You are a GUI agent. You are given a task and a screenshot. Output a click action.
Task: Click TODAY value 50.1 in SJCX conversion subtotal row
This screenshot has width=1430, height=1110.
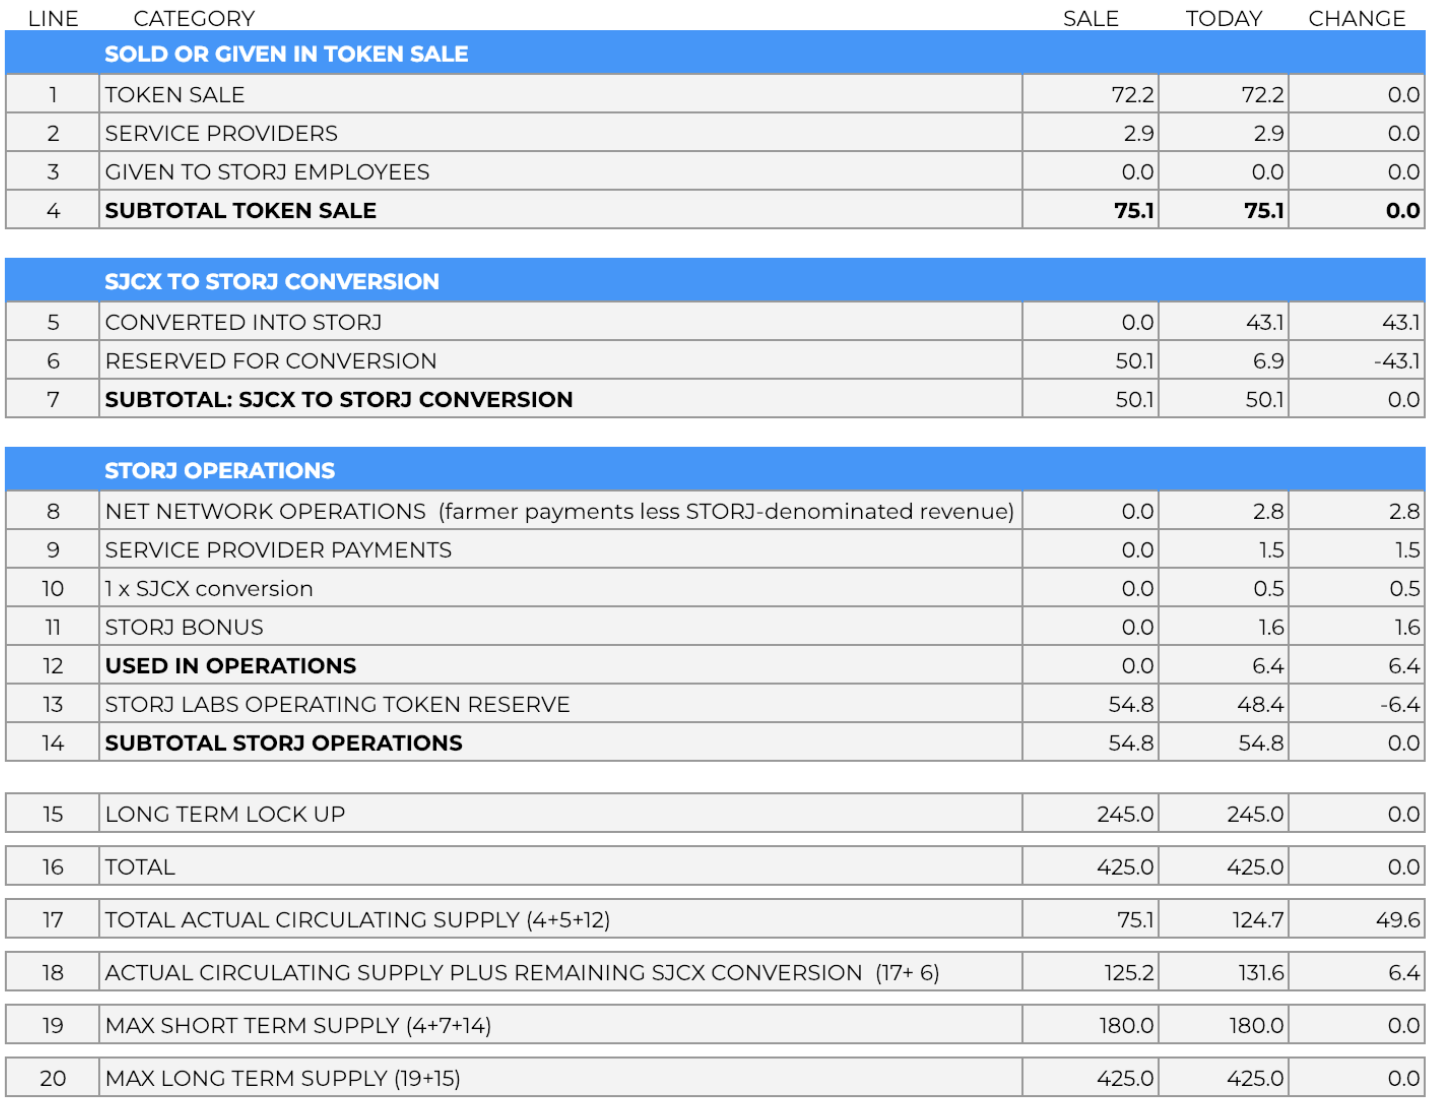(1265, 400)
